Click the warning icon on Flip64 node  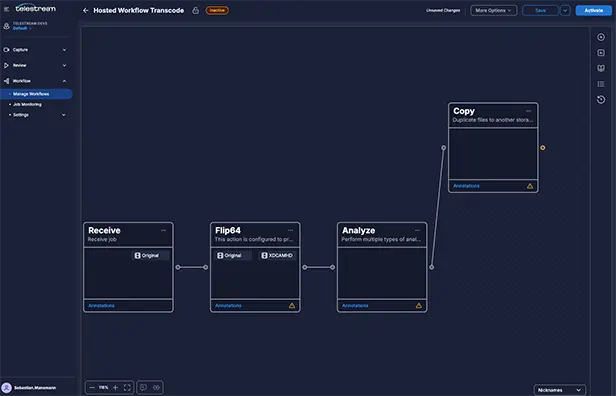(x=292, y=306)
